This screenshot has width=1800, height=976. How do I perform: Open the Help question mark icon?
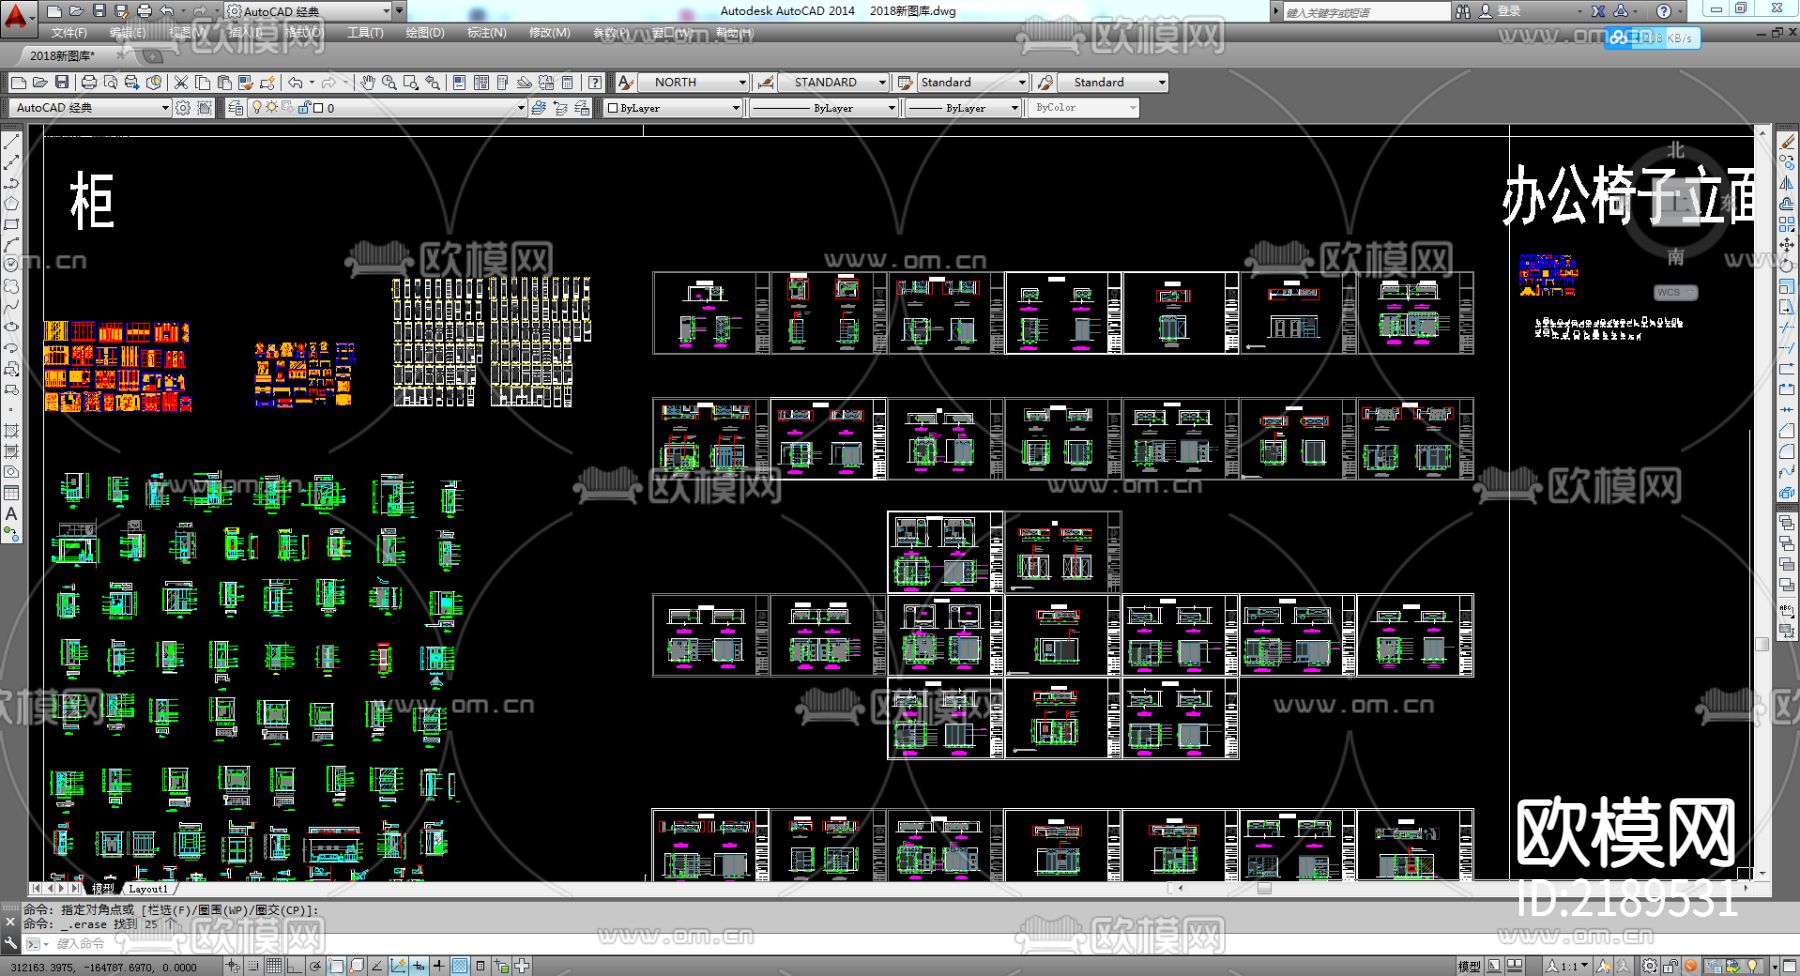tap(595, 82)
